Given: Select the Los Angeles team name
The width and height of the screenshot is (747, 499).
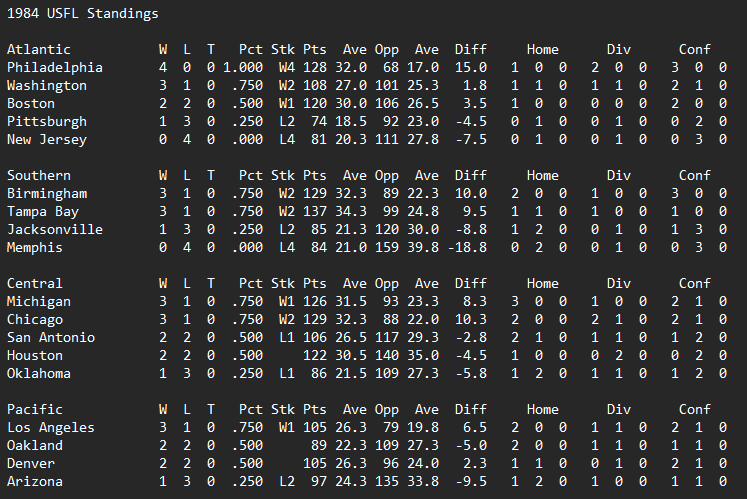Looking at the screenshot, I should point(51,427).
